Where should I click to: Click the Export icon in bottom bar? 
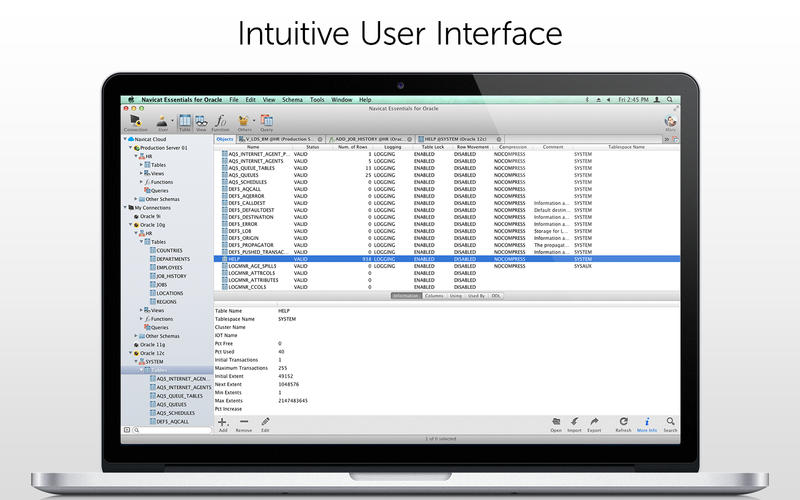click(x=594, y=424)
